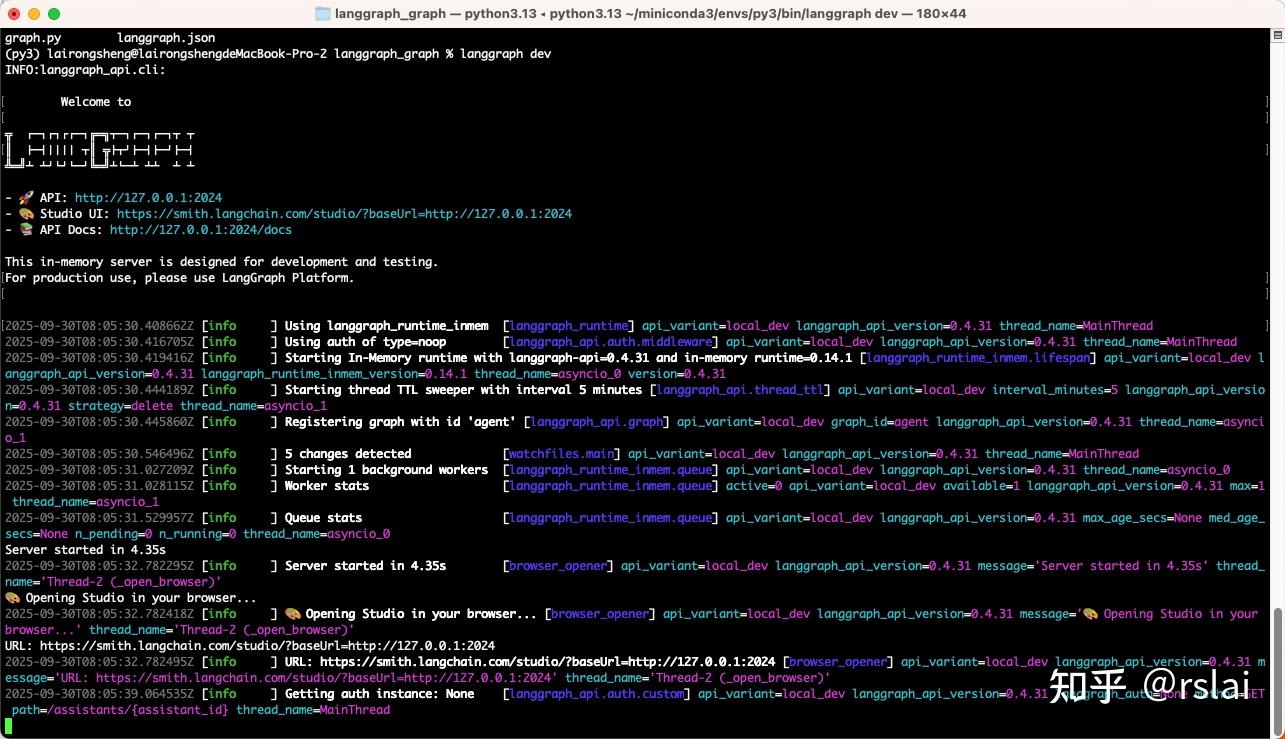Viewport: 1285px width, 739px height.
Task: Click the file name 'graph.py'
Action: tap(33, 38)
